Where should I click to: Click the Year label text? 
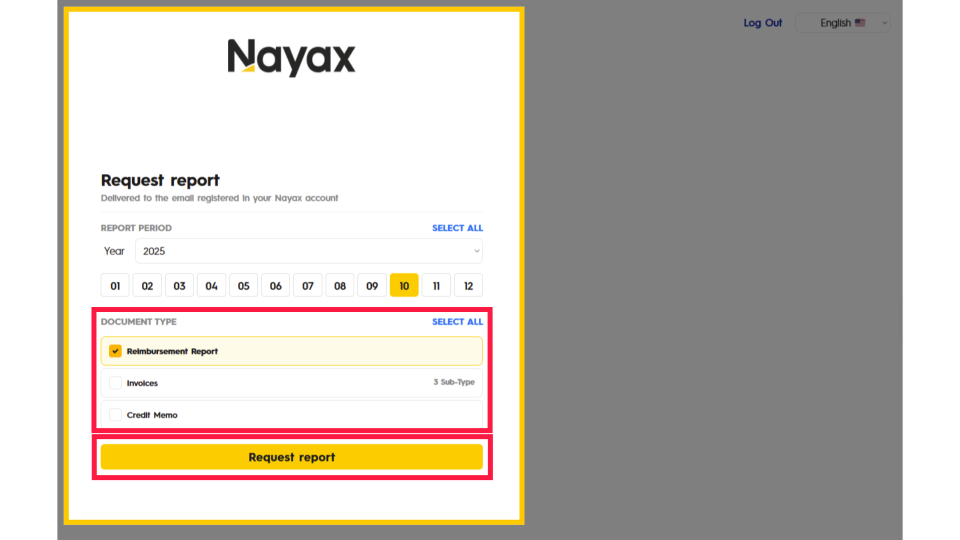[x=114, y=251]
